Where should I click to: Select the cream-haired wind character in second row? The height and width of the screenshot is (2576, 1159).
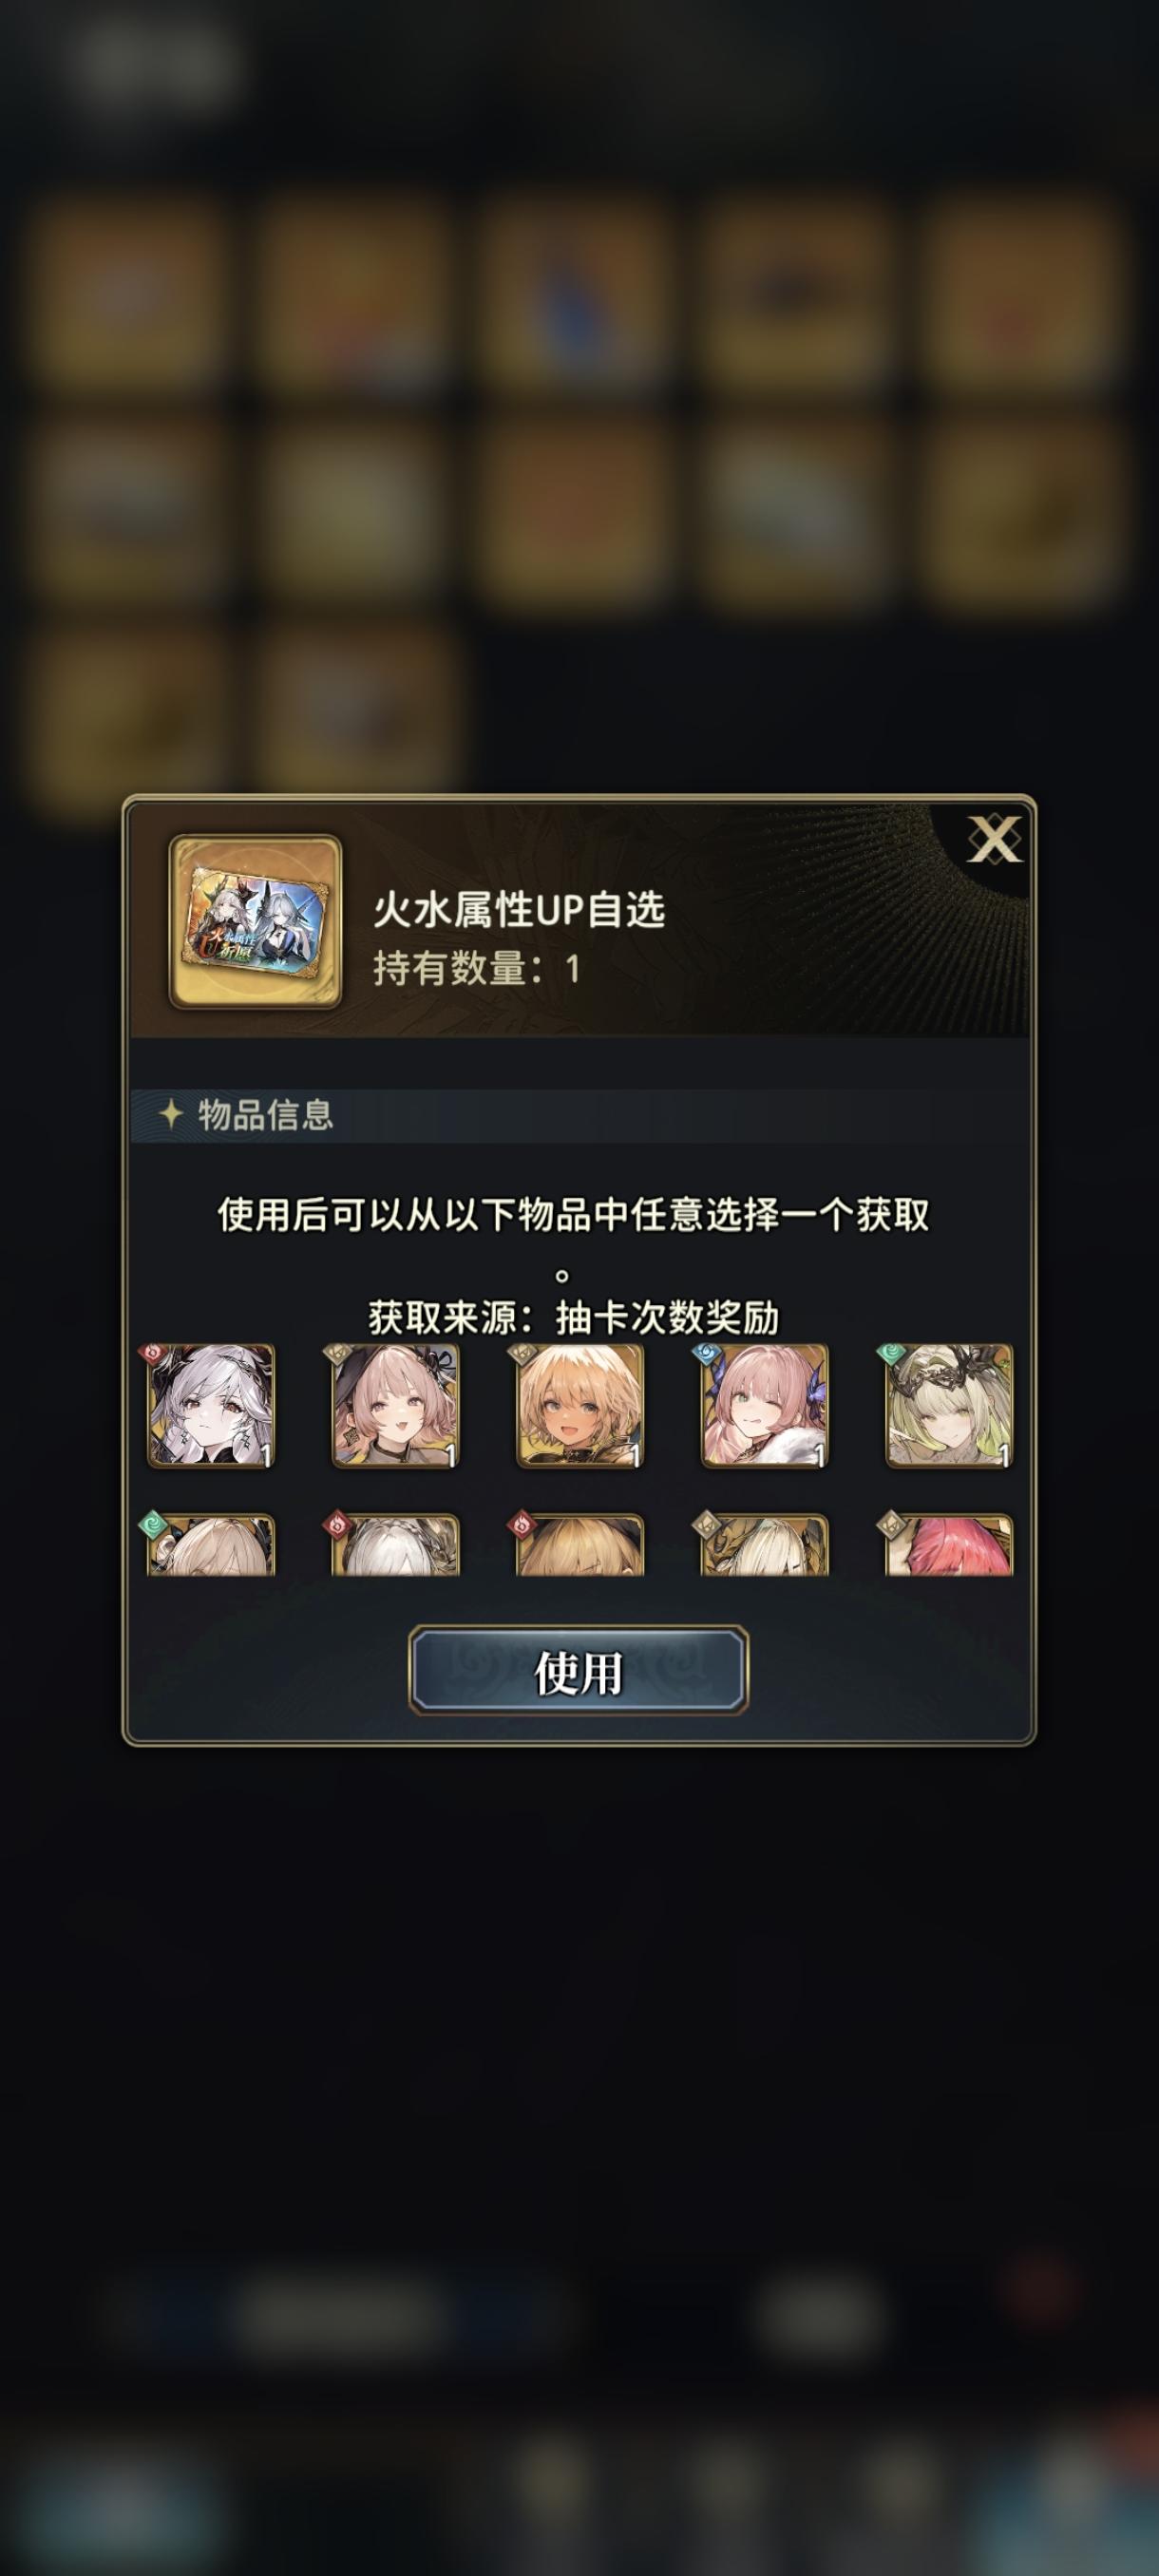coord(211,1545)
